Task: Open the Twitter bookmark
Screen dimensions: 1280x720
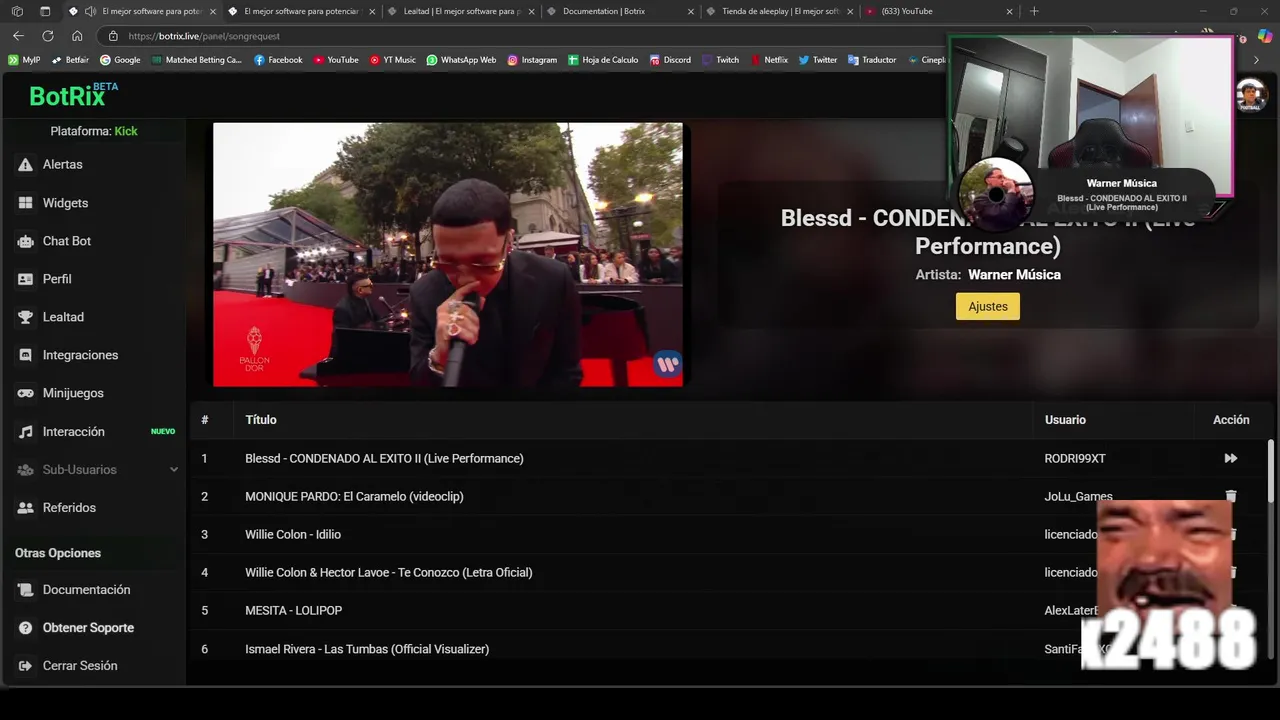Action: point(818,60)
